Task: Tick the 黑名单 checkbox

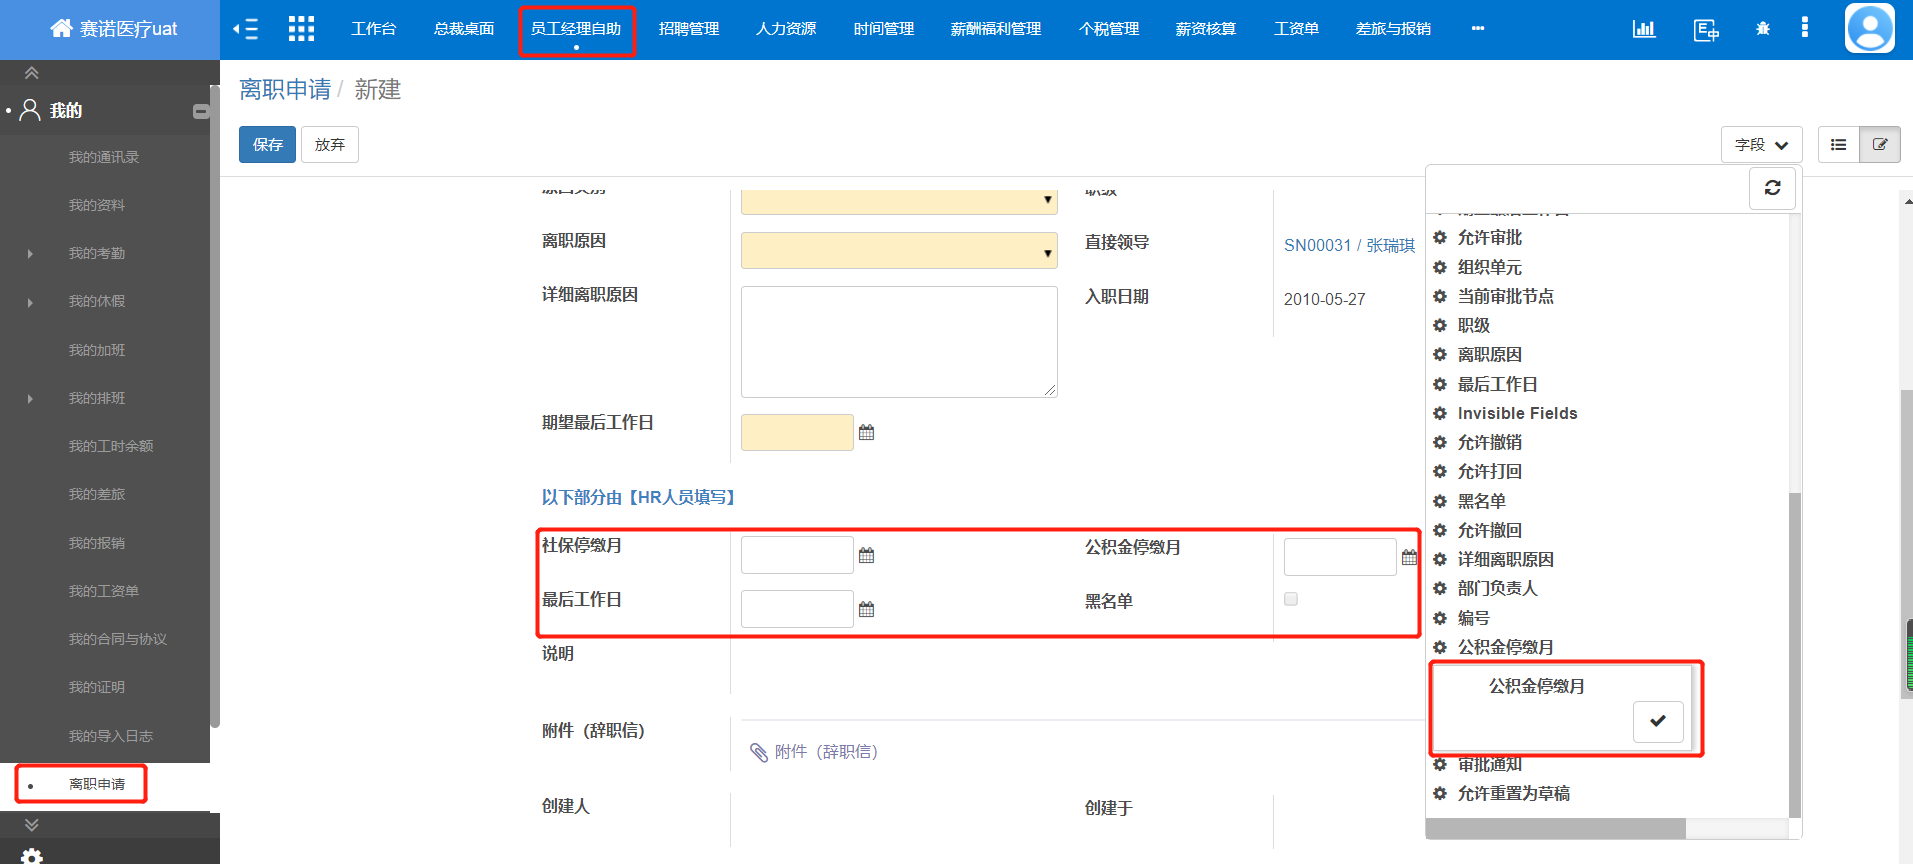Action: pyautogui.click(x=1291, y=599)
